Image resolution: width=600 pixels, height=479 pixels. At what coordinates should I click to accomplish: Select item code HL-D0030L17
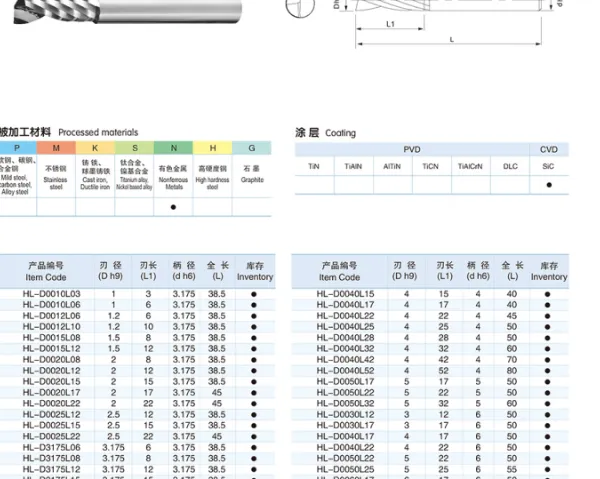tap(346, 425)
